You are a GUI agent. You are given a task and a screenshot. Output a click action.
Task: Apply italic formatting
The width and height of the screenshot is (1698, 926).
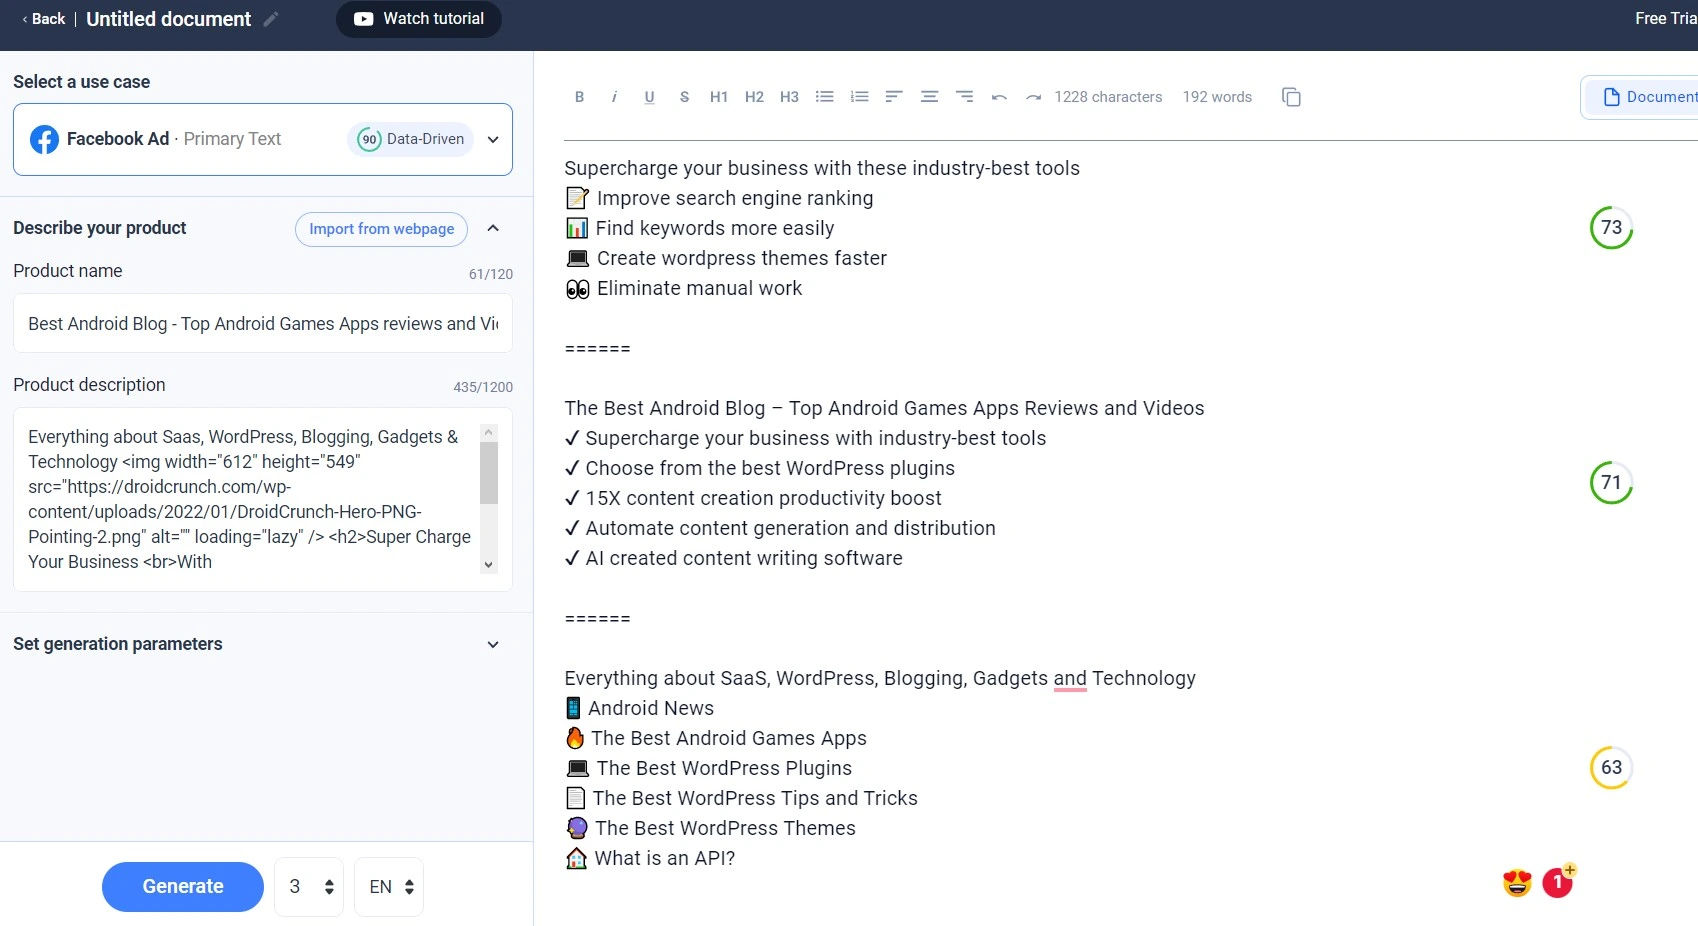(x=614, y=97)
